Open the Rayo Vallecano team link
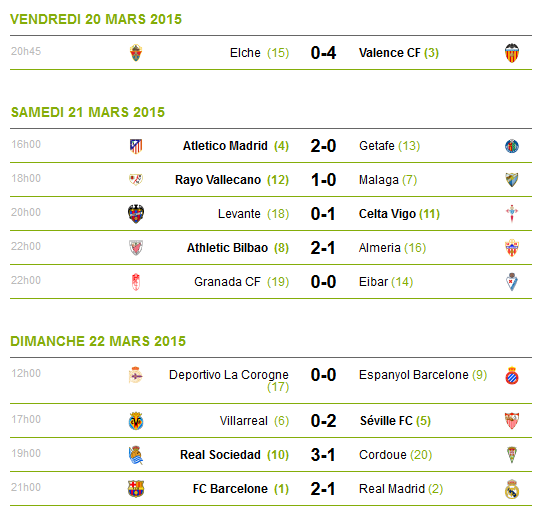Image resolution: width=533 pixels, height=506 pixels. (218, 180)
